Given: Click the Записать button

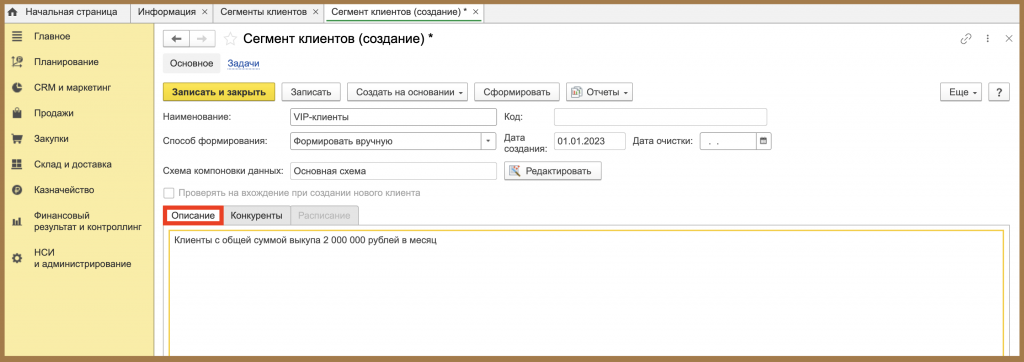Looking at the screenshot, I should point(311,92).
